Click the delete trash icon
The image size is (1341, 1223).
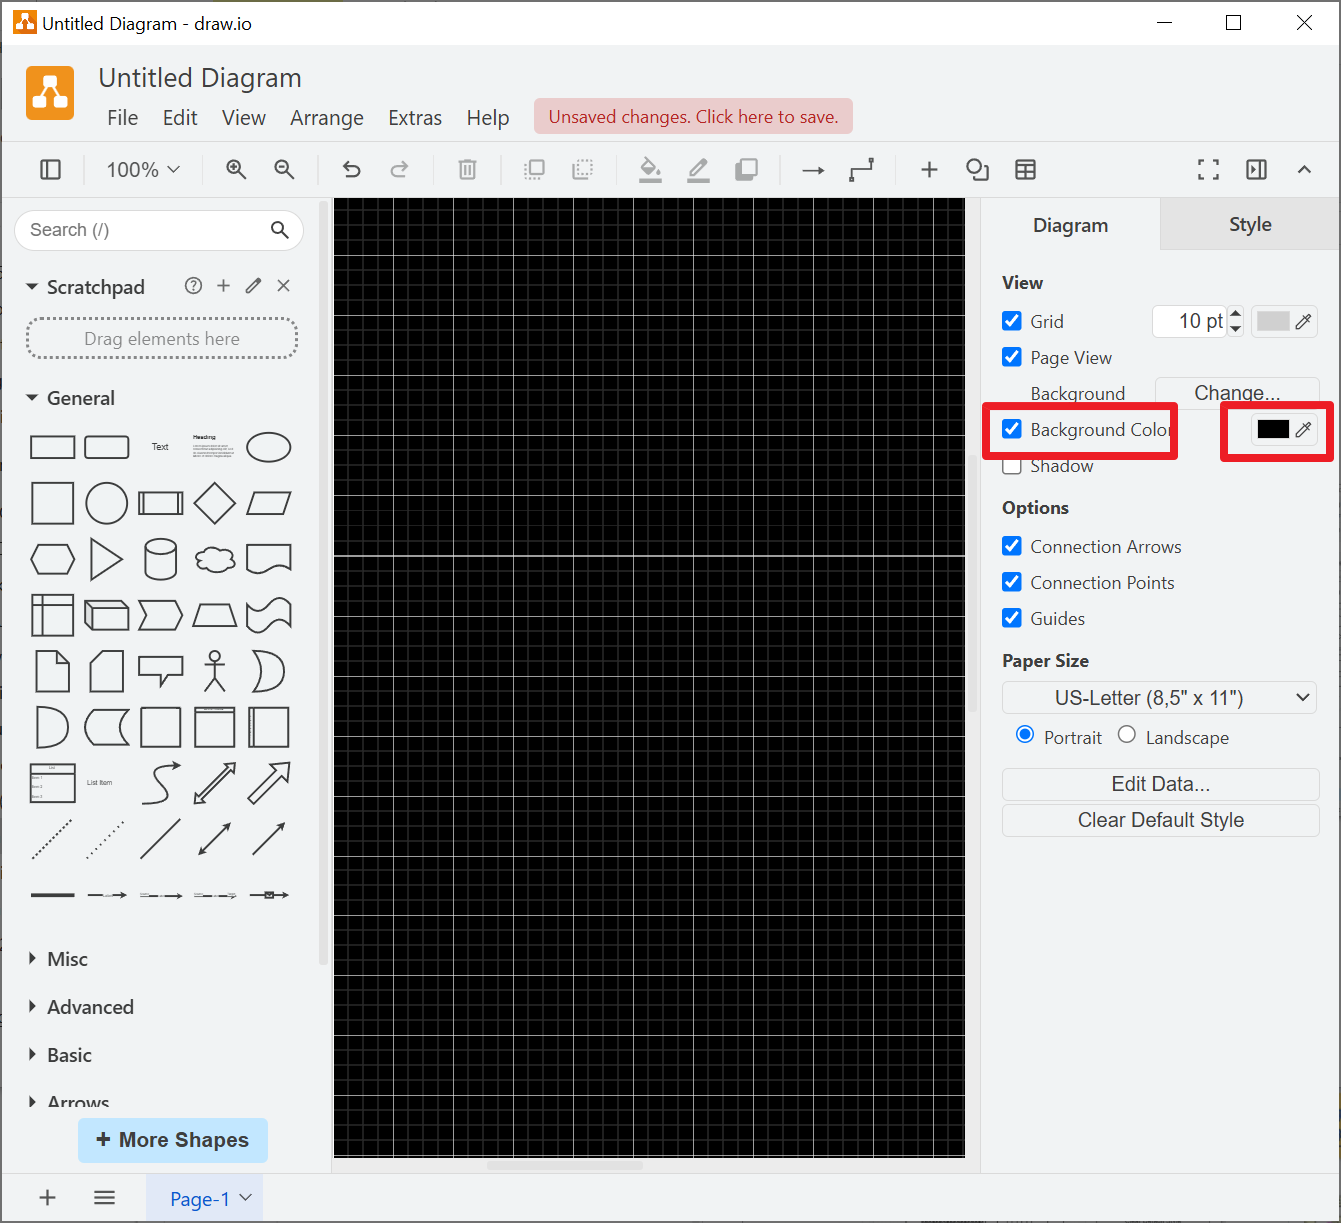[x=467, y=170]
